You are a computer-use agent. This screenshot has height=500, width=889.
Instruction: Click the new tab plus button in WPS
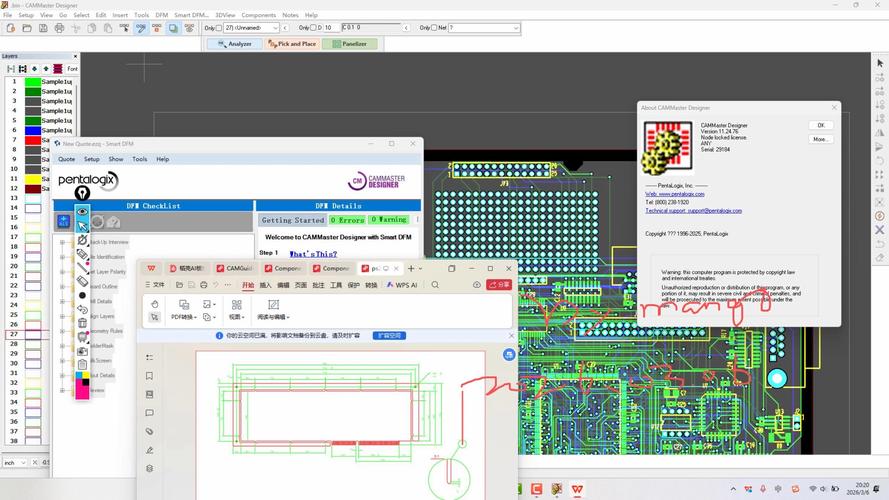pyautogui.click(x=411, y=268)
